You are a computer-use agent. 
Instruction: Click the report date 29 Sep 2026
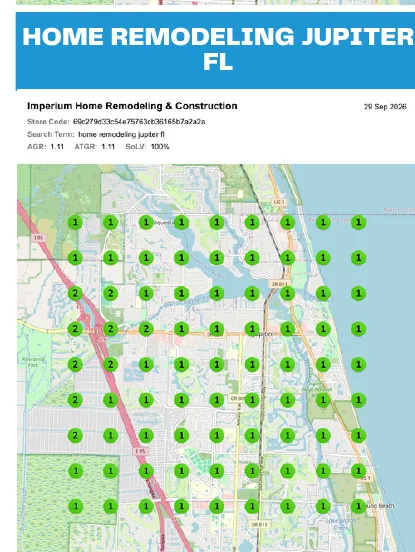click(385, 107)
